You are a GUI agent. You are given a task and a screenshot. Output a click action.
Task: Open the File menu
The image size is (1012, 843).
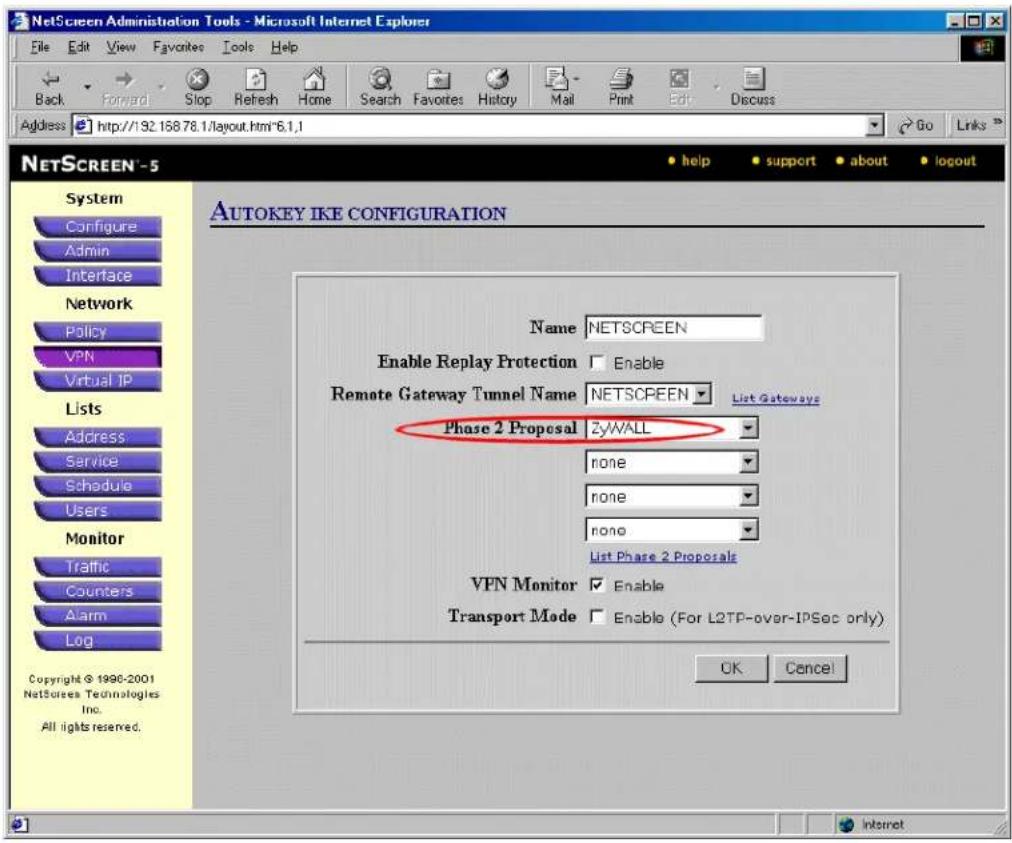[x=39, y=47]
